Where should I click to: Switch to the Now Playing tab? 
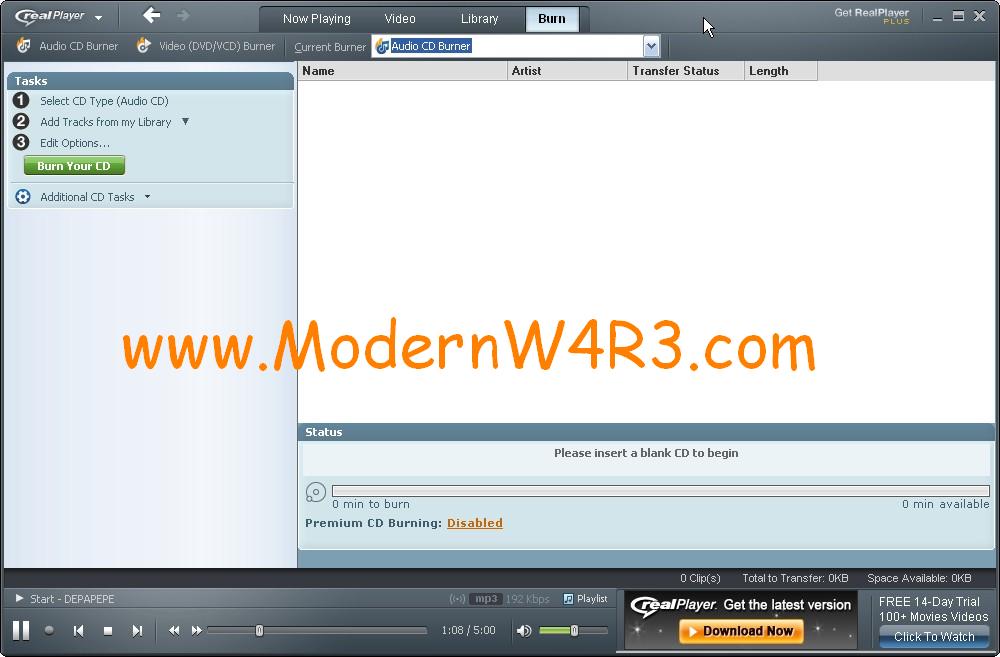pyautogui.click(x=316, y=18)
